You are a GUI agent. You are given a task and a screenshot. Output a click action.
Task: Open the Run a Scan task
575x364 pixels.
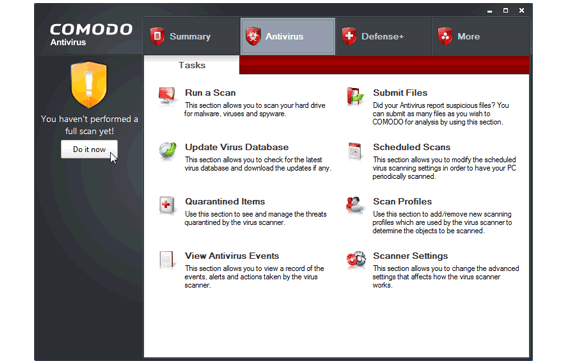click(x=210, y=93)
